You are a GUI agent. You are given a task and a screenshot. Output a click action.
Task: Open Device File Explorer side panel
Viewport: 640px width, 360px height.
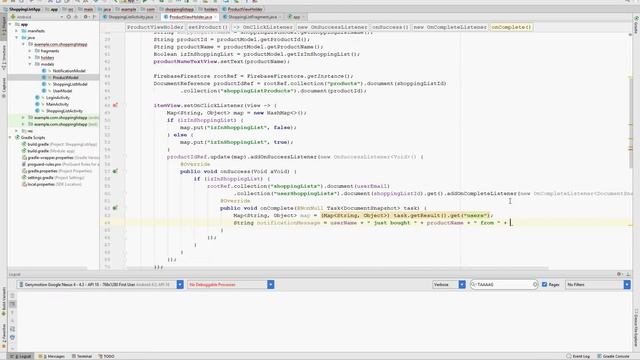click(x=636, y=329)
